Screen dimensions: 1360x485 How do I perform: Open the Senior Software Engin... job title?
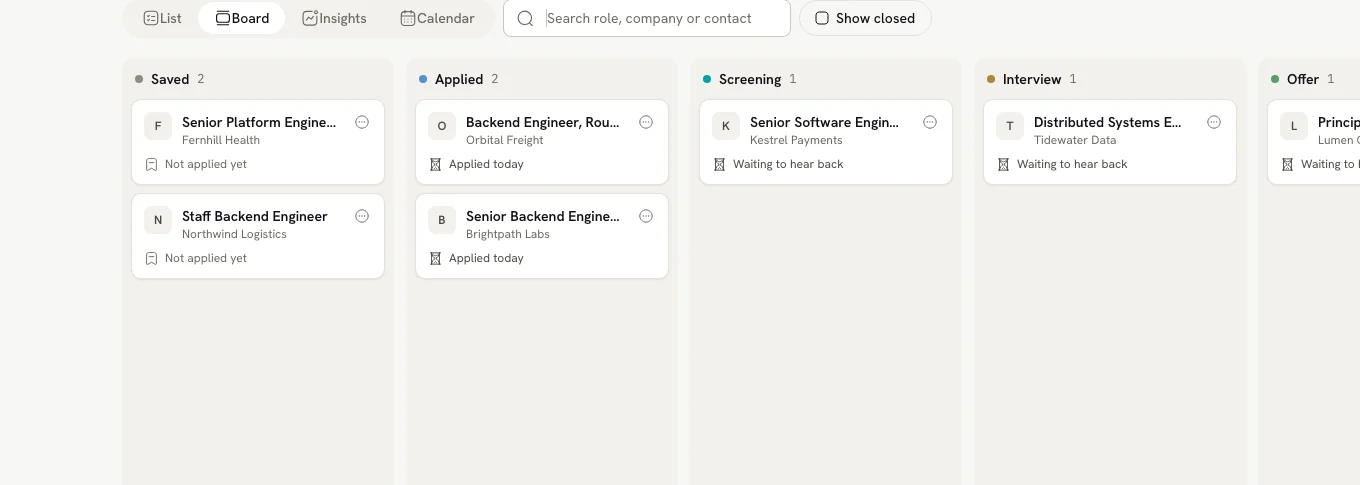coord(825,122)
